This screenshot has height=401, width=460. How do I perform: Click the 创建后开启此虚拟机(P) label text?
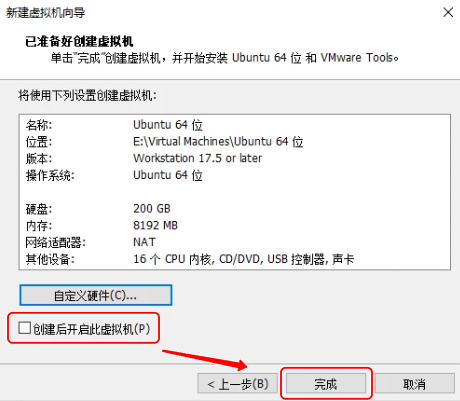pyautogui.click(x=91, y=329)
